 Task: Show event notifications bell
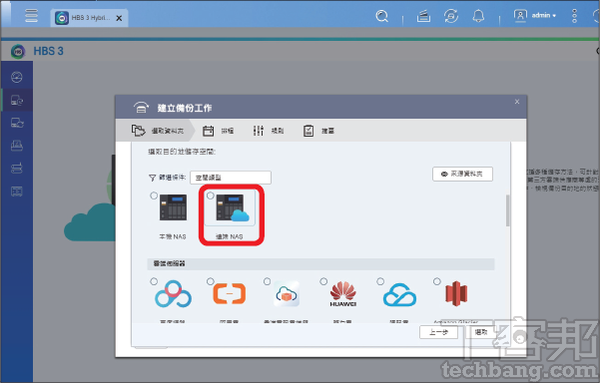pos(478,16)
